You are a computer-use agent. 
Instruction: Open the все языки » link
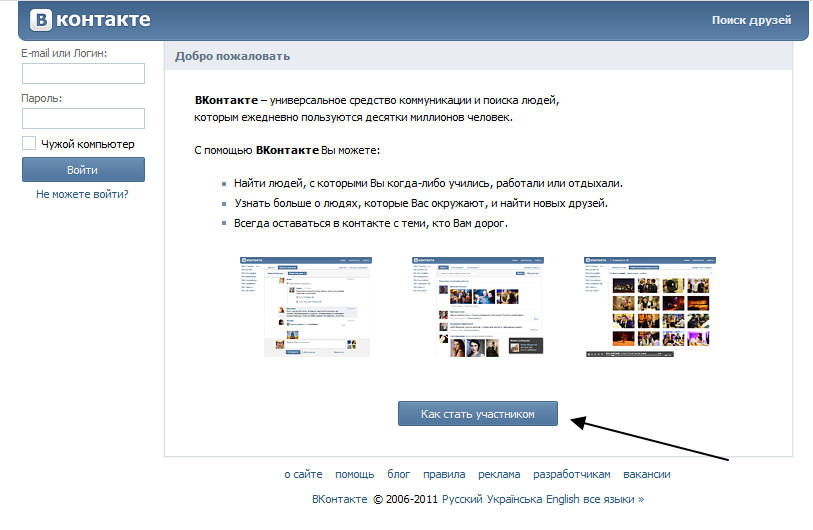(614, 499)
